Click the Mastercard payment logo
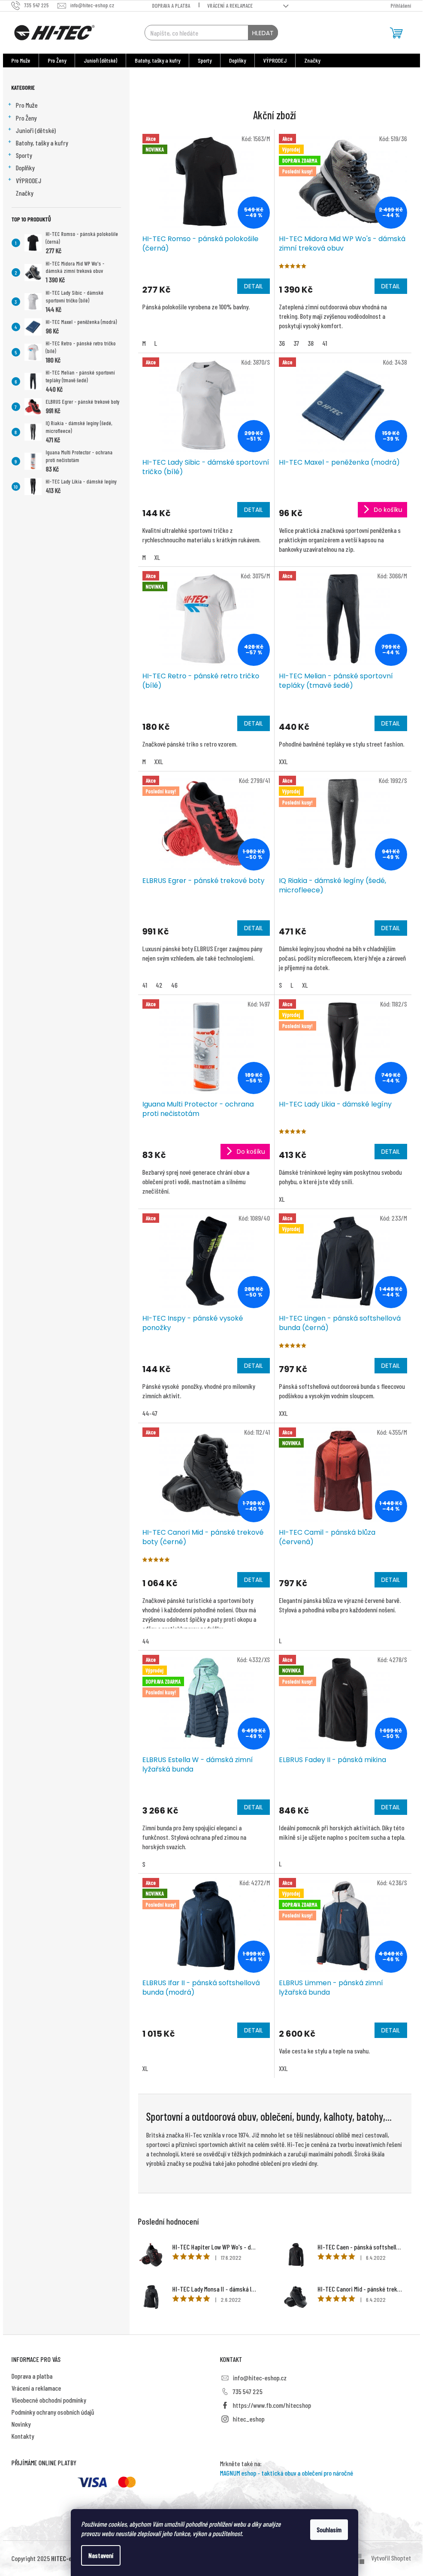This screenshot has width=429, height=2576. tap(127, 2482)
